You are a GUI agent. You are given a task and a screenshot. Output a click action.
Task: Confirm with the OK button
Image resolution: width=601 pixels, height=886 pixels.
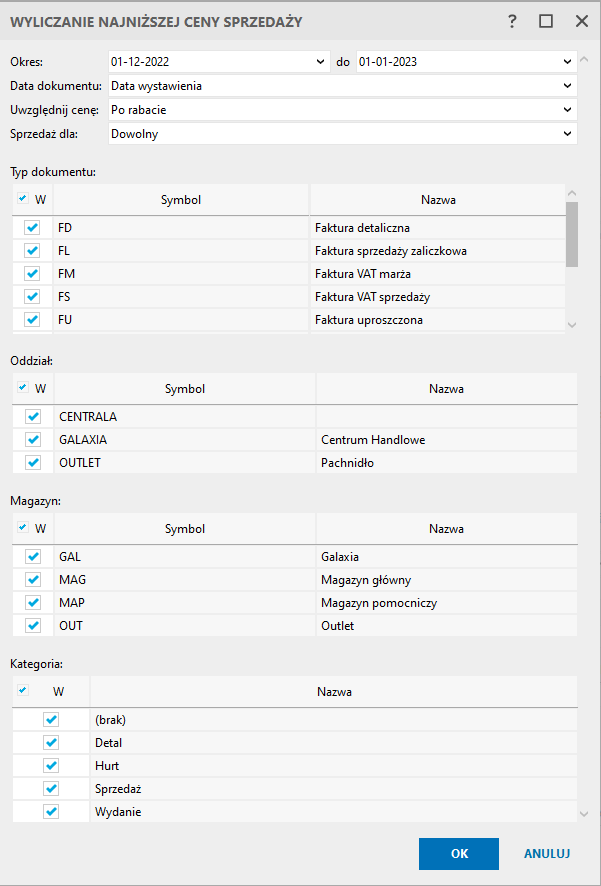(459, 854)
